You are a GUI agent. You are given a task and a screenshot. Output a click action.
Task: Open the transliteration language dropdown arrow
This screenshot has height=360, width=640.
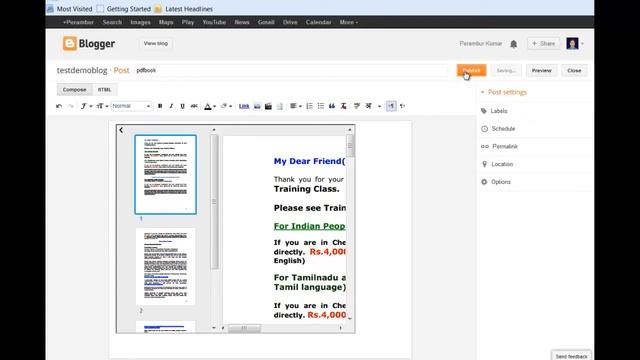379,106
